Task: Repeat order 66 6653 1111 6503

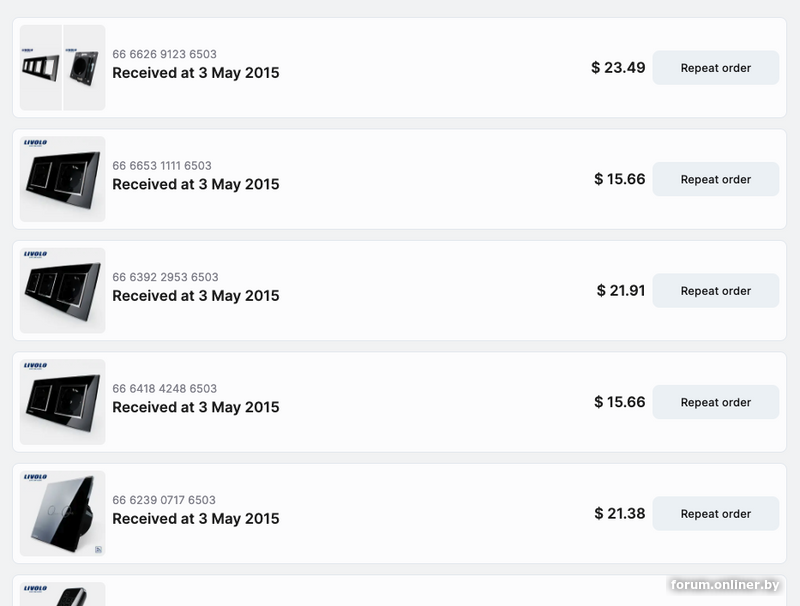Action: coord(715,179)
